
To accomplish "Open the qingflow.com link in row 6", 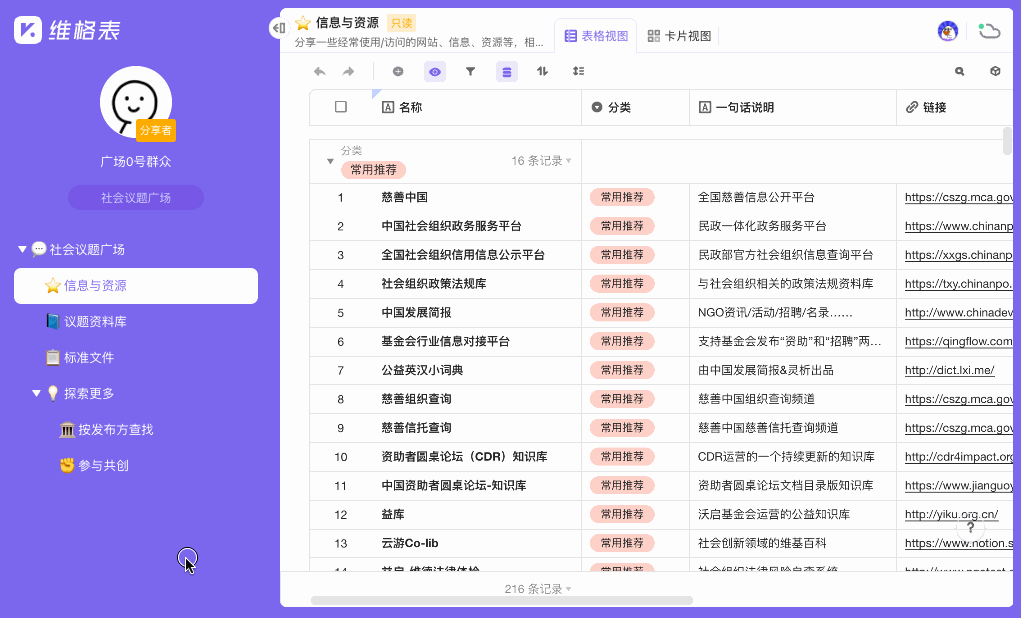I will click(x=958, y=342).
